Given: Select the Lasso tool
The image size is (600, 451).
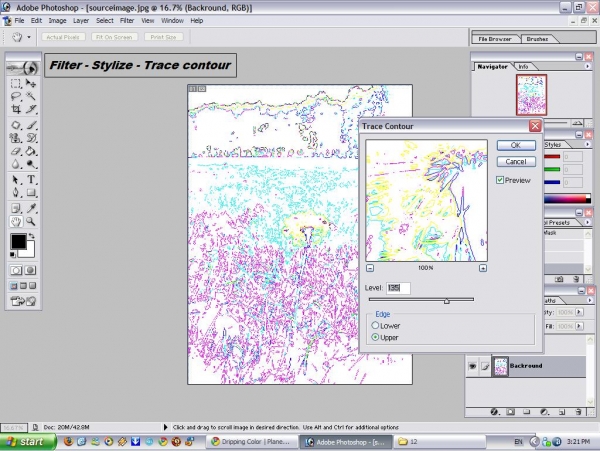Looking at the screenshot, I should click(x=16, y=96).
